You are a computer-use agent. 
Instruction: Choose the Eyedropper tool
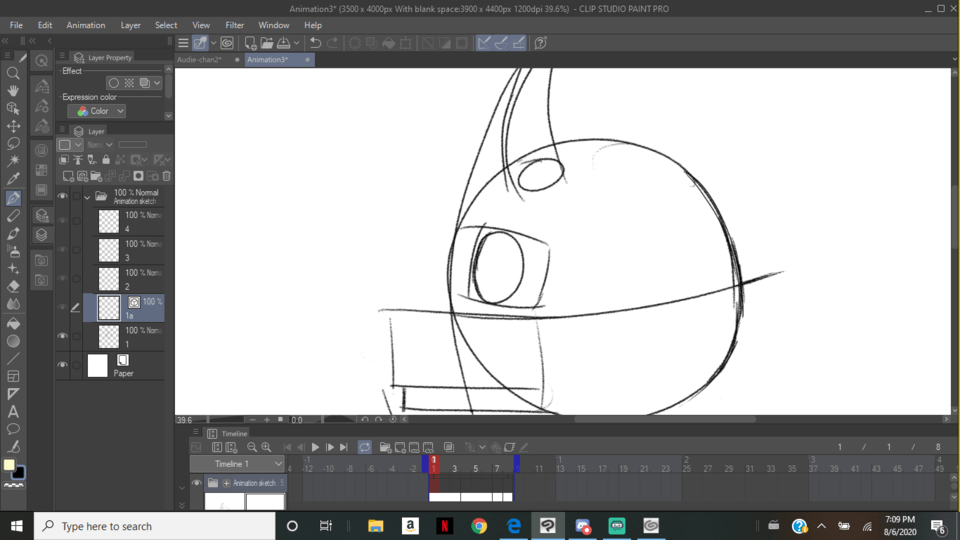pos(13,180)
